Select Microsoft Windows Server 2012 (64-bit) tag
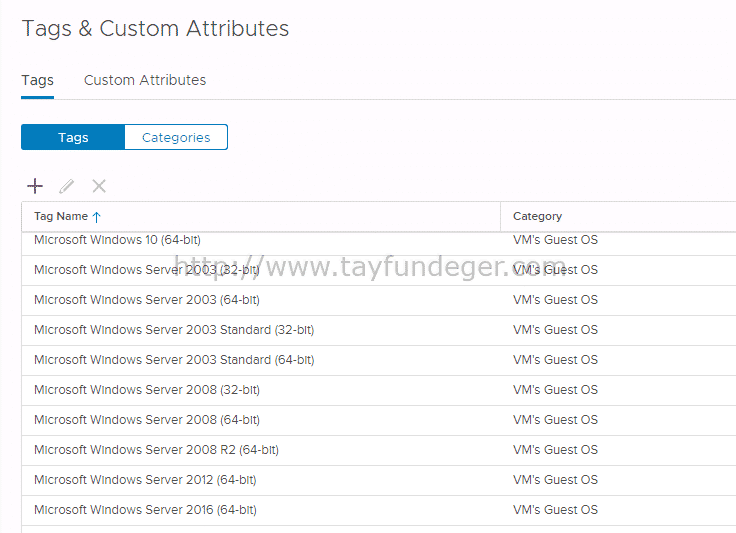Image resolution: width=736 pixels, height=533 pixels. click(146, 480)
